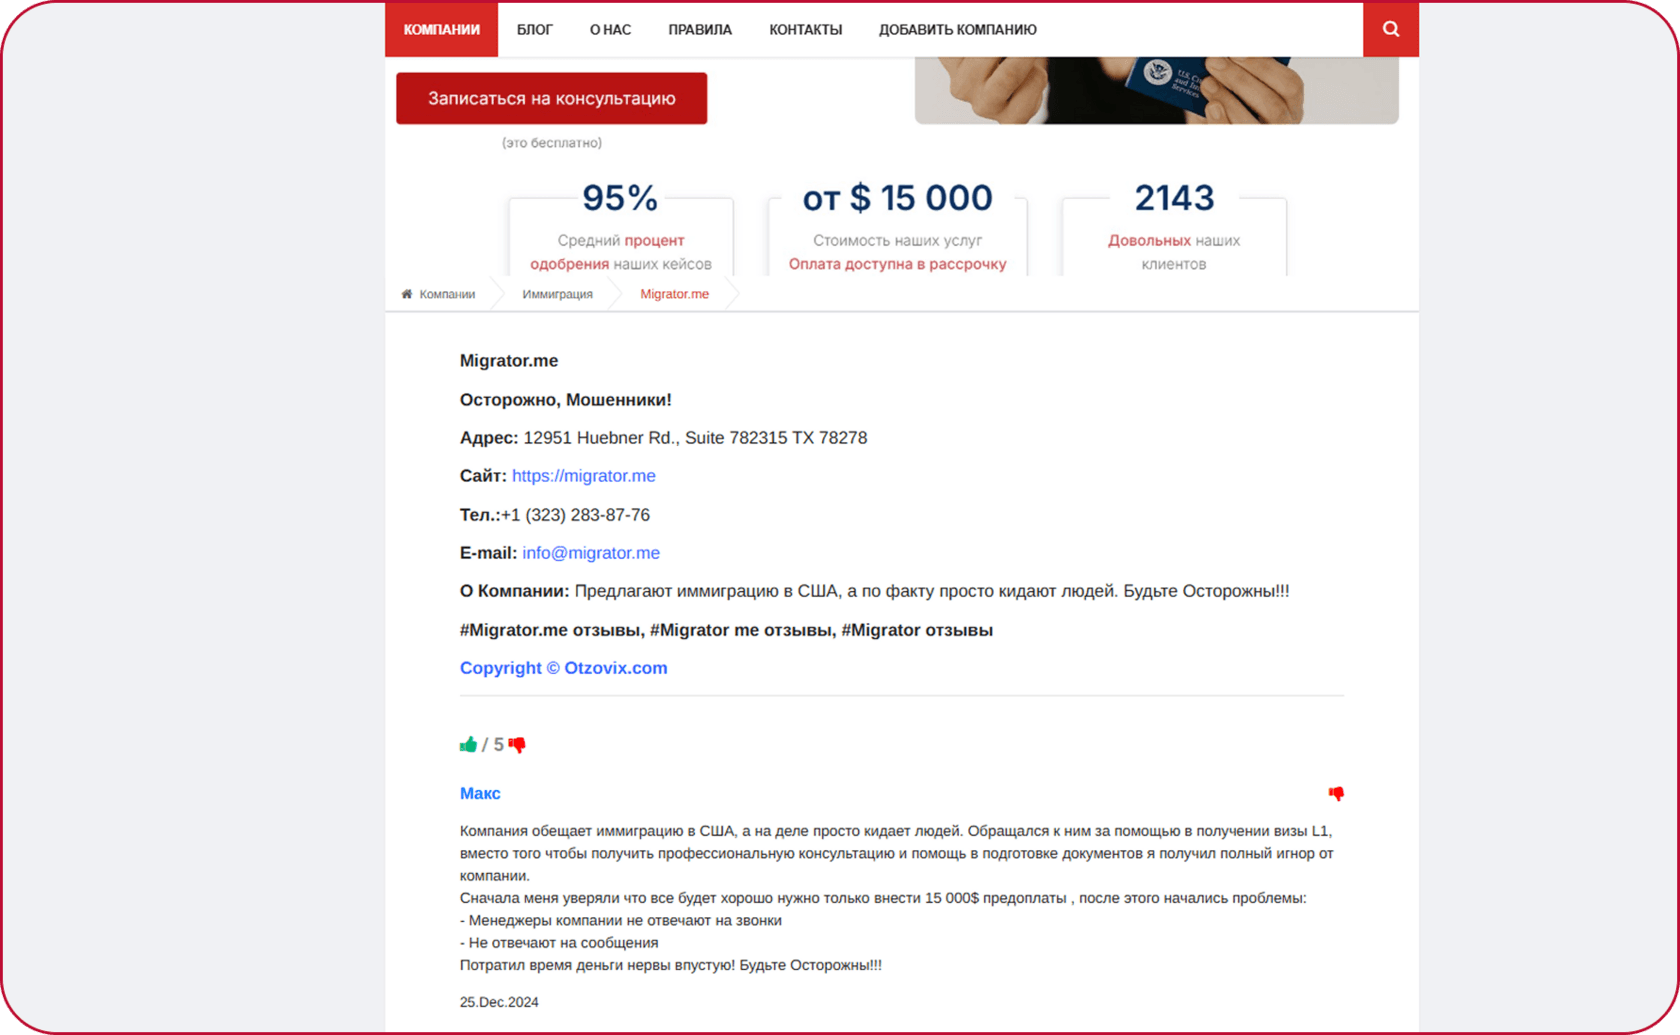Image resolution: width=1680 pixels, height=1035 pixels.
Task: Click the от $ 15 000 pricing card
Action: pos(897,227)
